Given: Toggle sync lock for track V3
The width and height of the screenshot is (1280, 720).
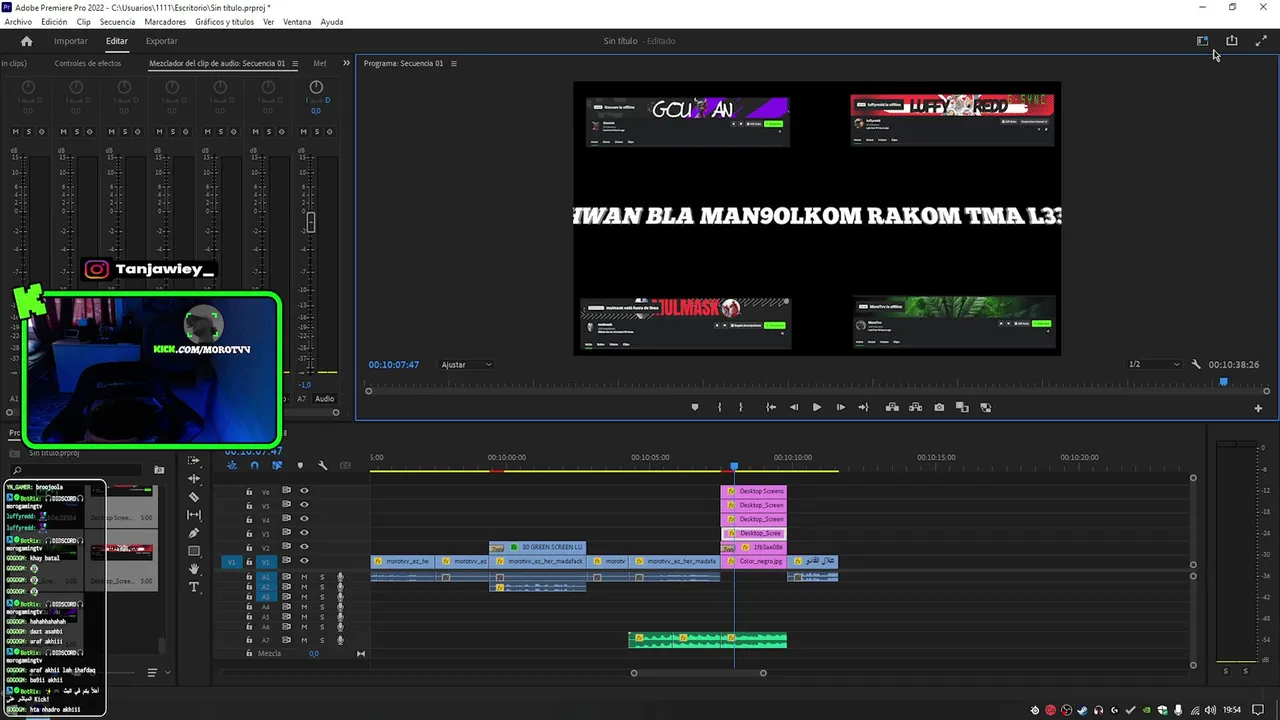Looking at the screenshot, I should [286, 533].
